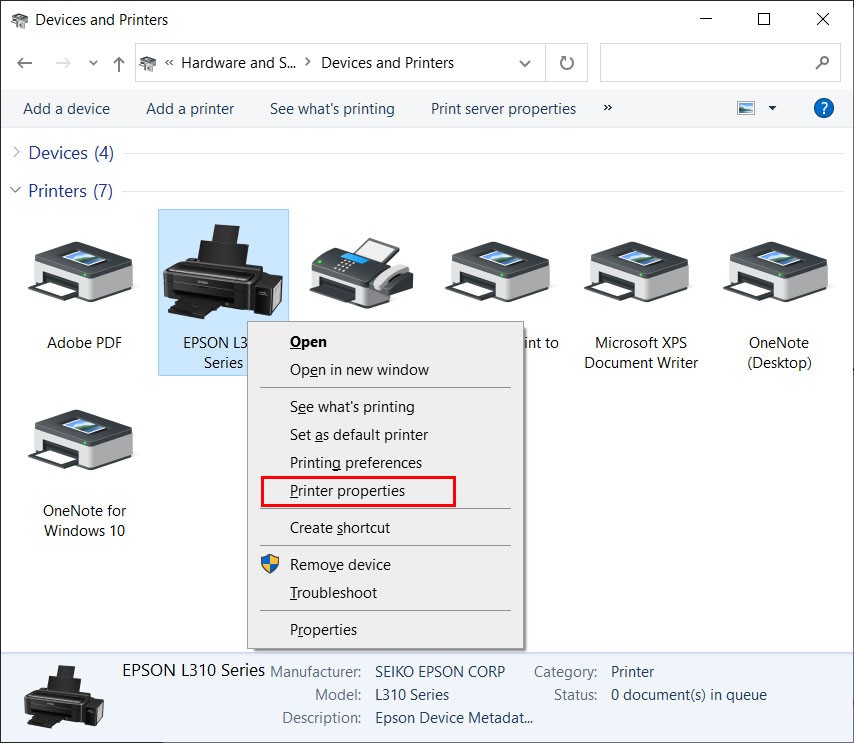This screenshot has height=743, width=854.
Task: Click the breadcrumb overflow chevrons
Action: 169,63
